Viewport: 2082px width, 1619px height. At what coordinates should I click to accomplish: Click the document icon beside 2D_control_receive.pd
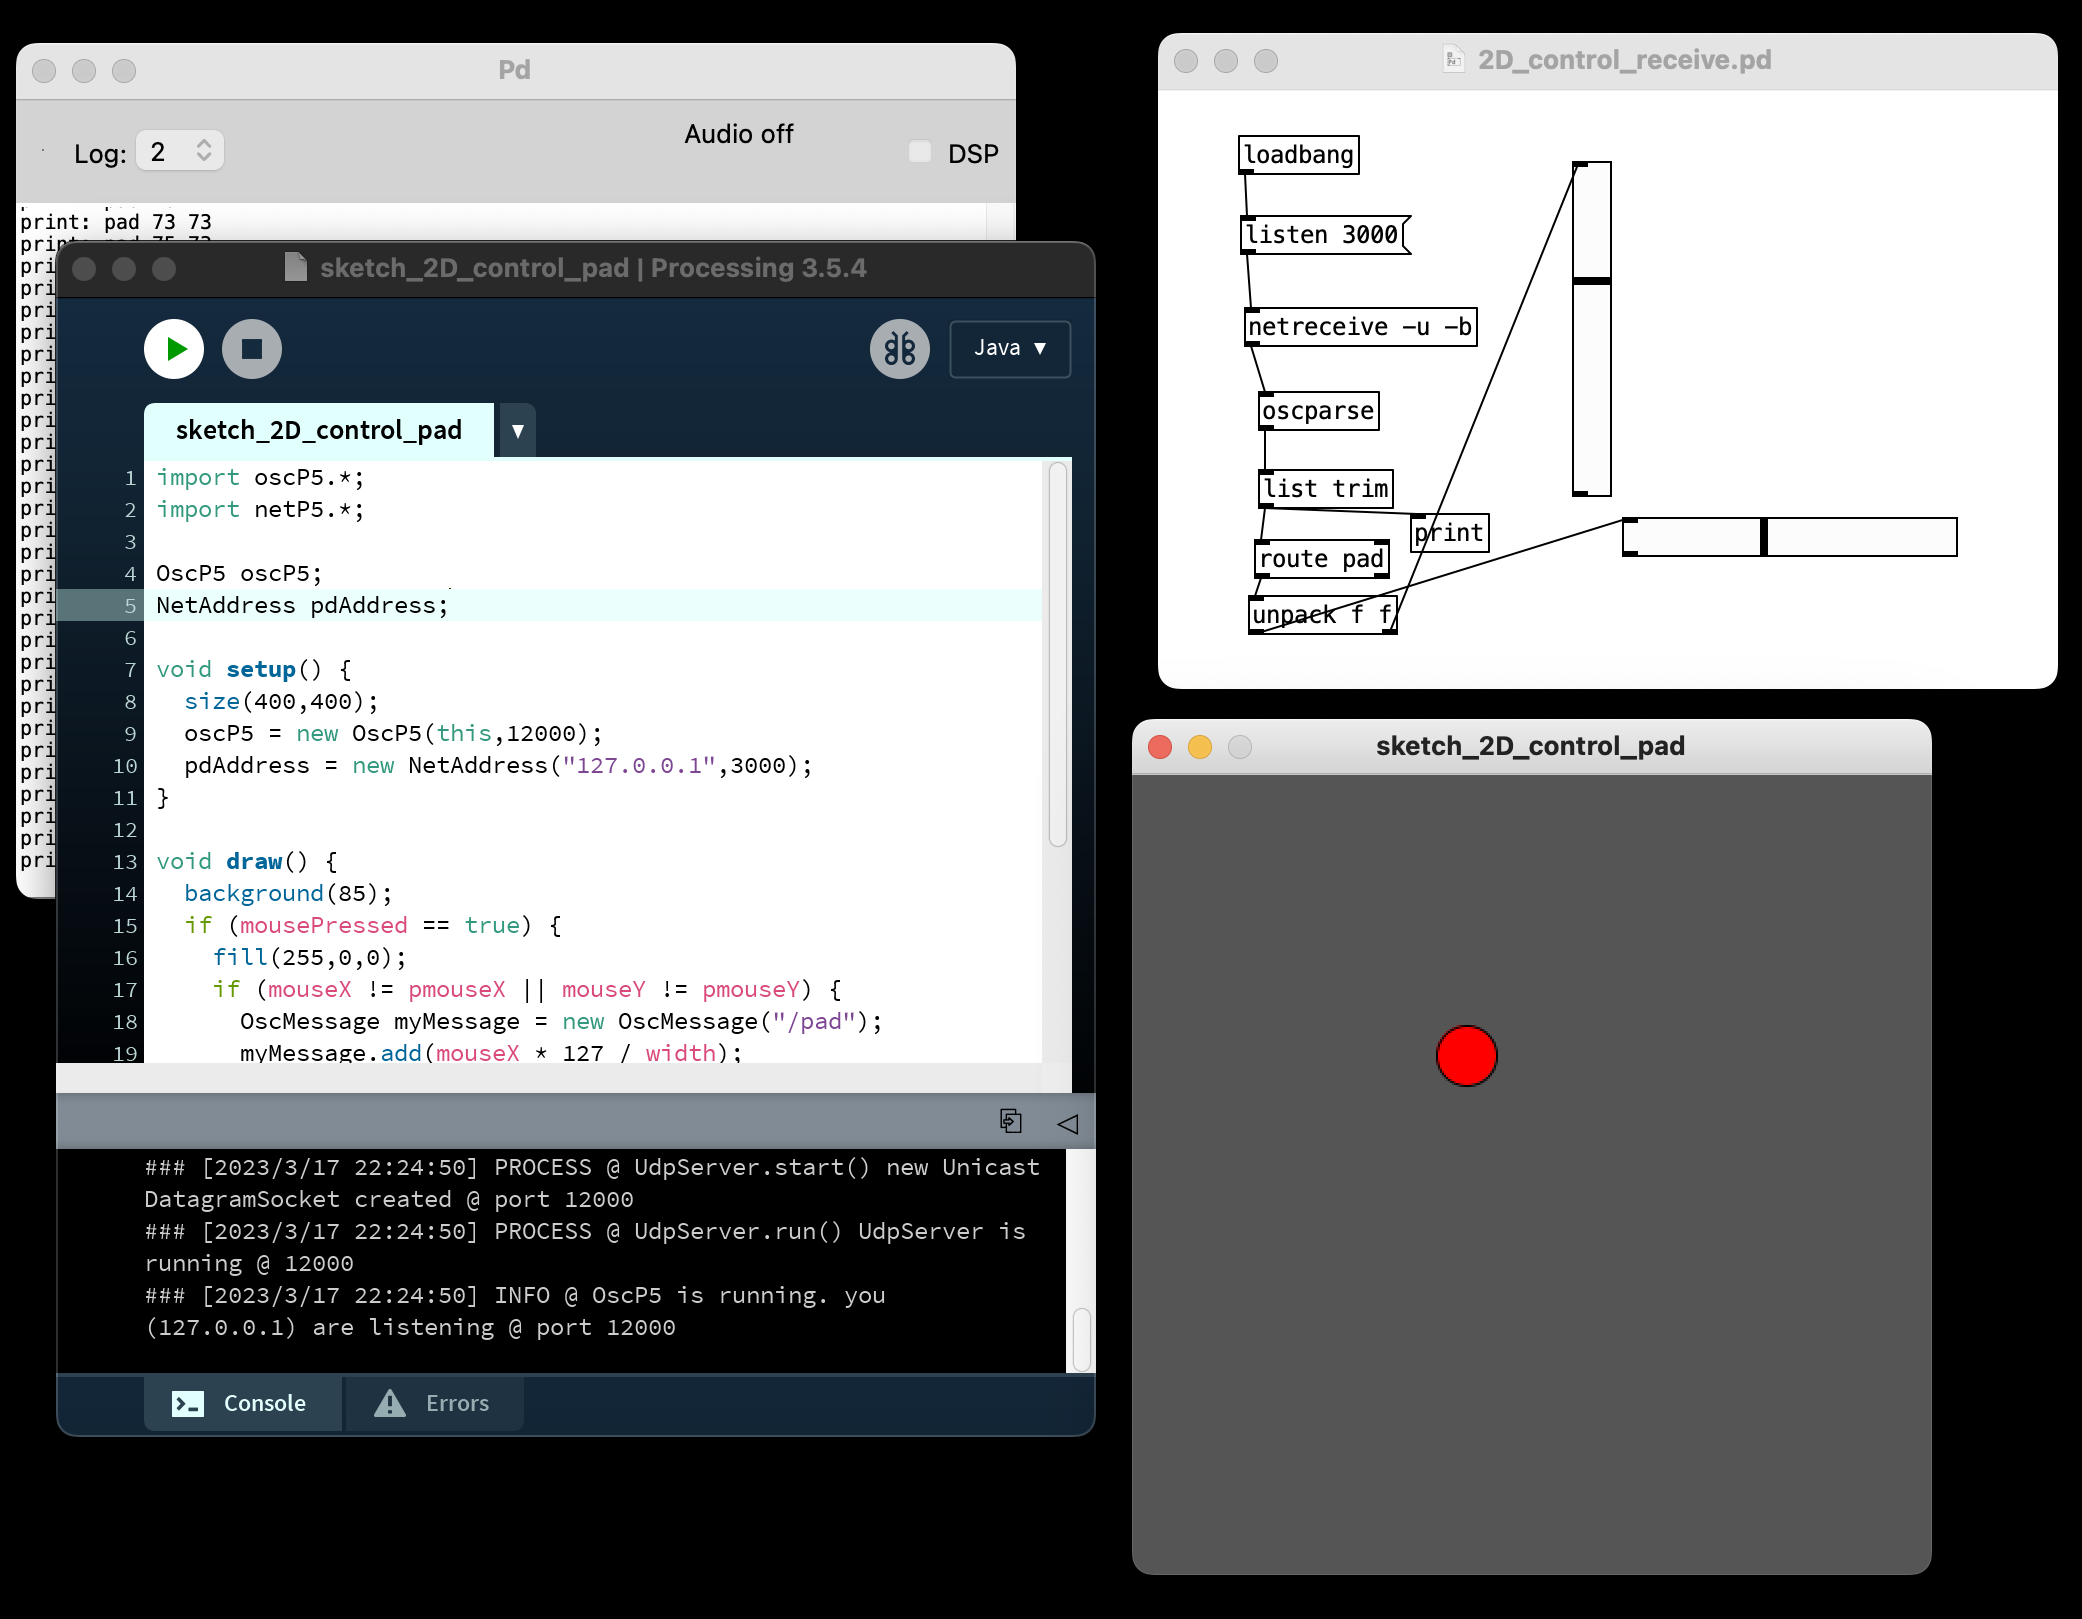point(1452,60)
